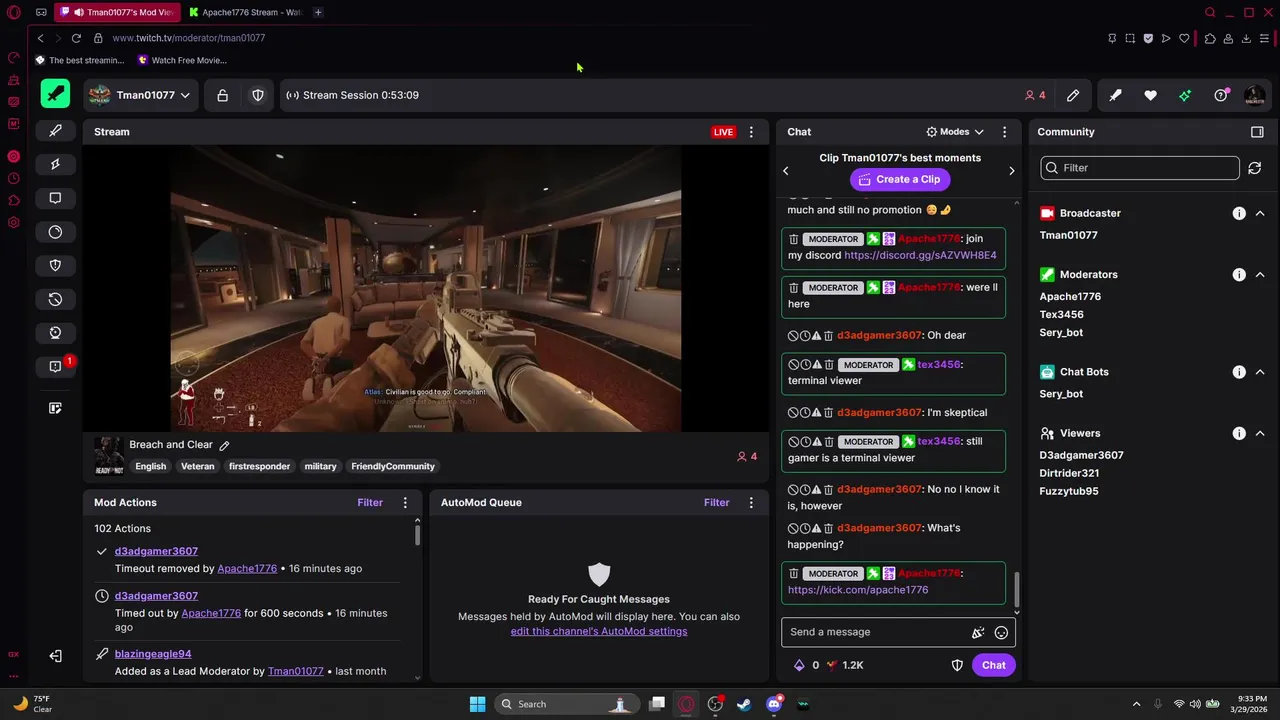
Task: Click the exit arrow icon at sidebar bottom
Action: (55, 656)
